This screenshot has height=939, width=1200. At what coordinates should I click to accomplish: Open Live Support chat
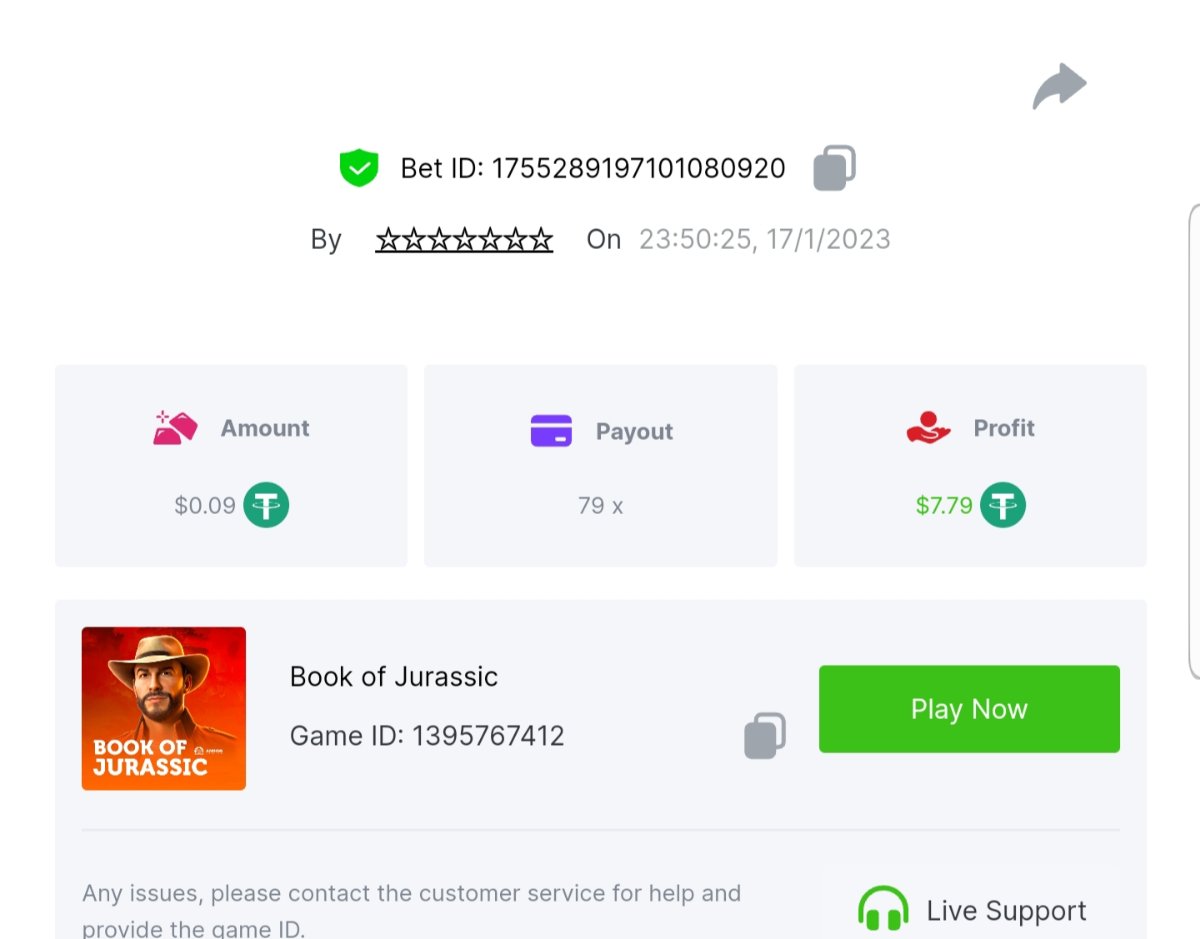pyautogui.click(x=1006, y=911)
